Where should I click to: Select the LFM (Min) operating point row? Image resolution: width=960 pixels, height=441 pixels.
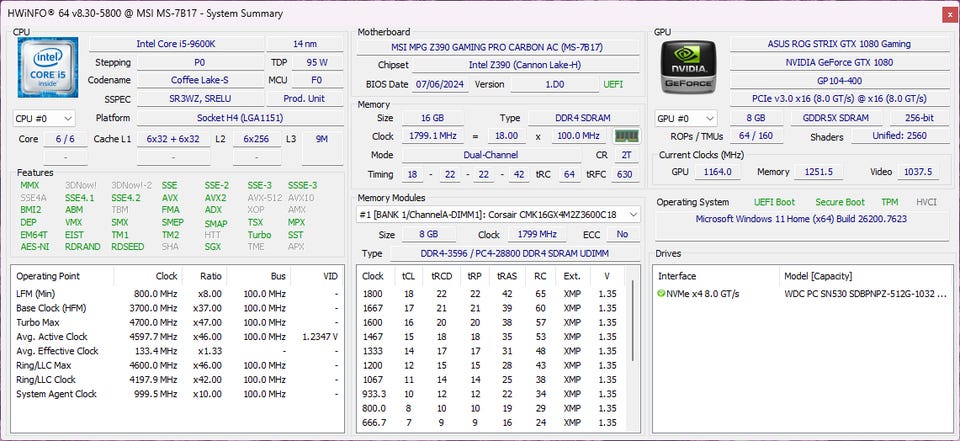(178, 293)
